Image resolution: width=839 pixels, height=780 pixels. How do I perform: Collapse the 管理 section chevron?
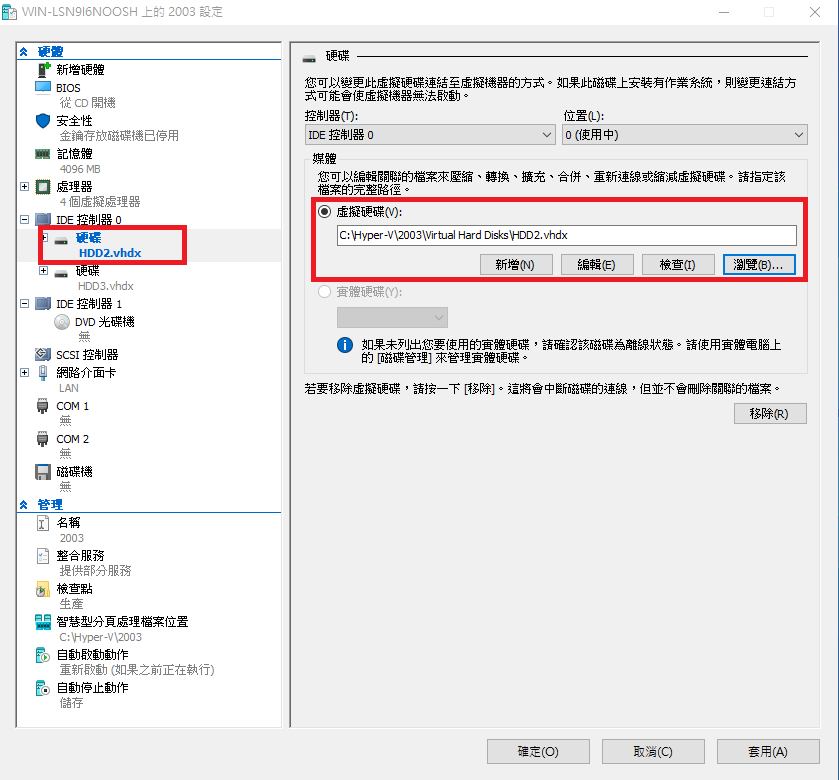point(24,504)
